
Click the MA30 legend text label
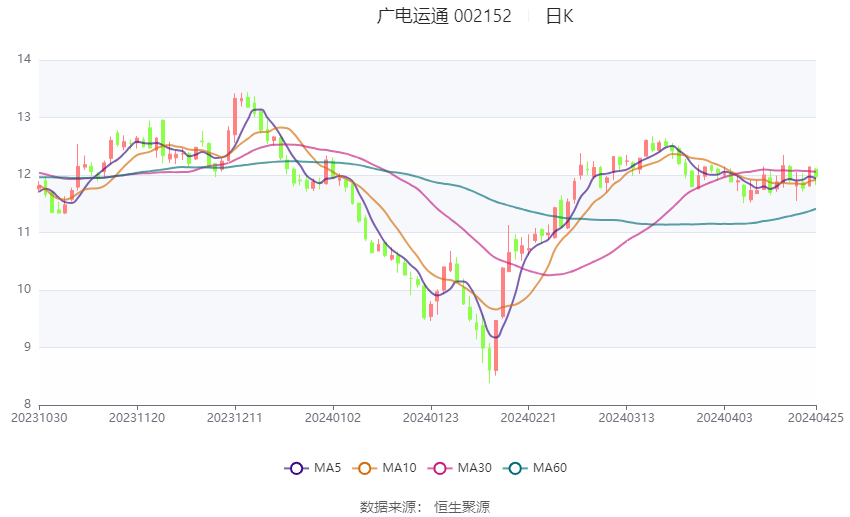(x=474, y=467)
